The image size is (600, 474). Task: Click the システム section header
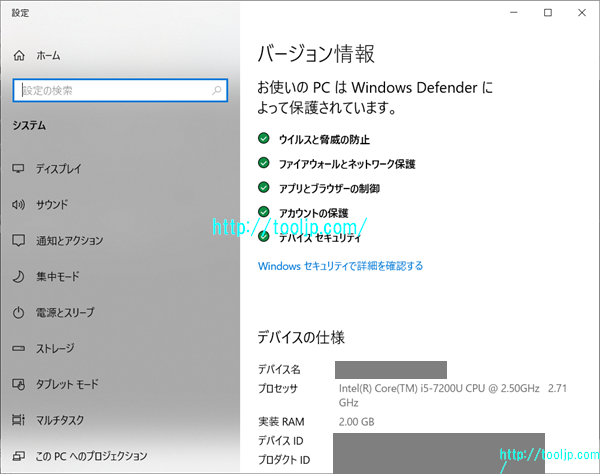(x=29, y=125)
